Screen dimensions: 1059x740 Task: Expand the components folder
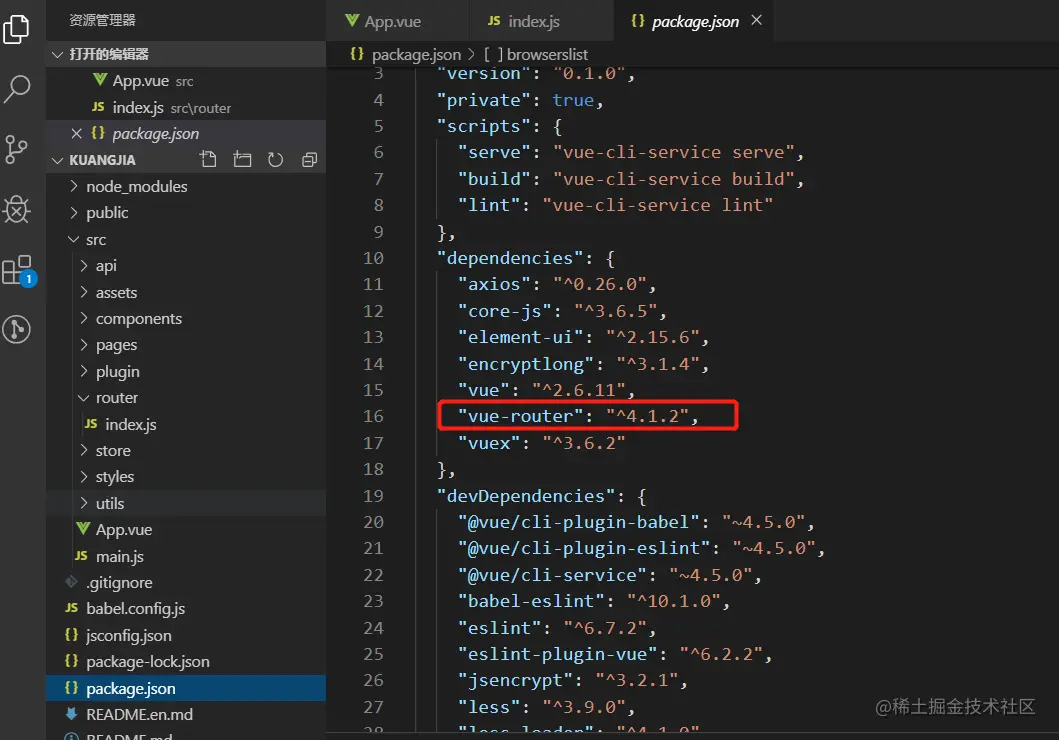(84, 318)
